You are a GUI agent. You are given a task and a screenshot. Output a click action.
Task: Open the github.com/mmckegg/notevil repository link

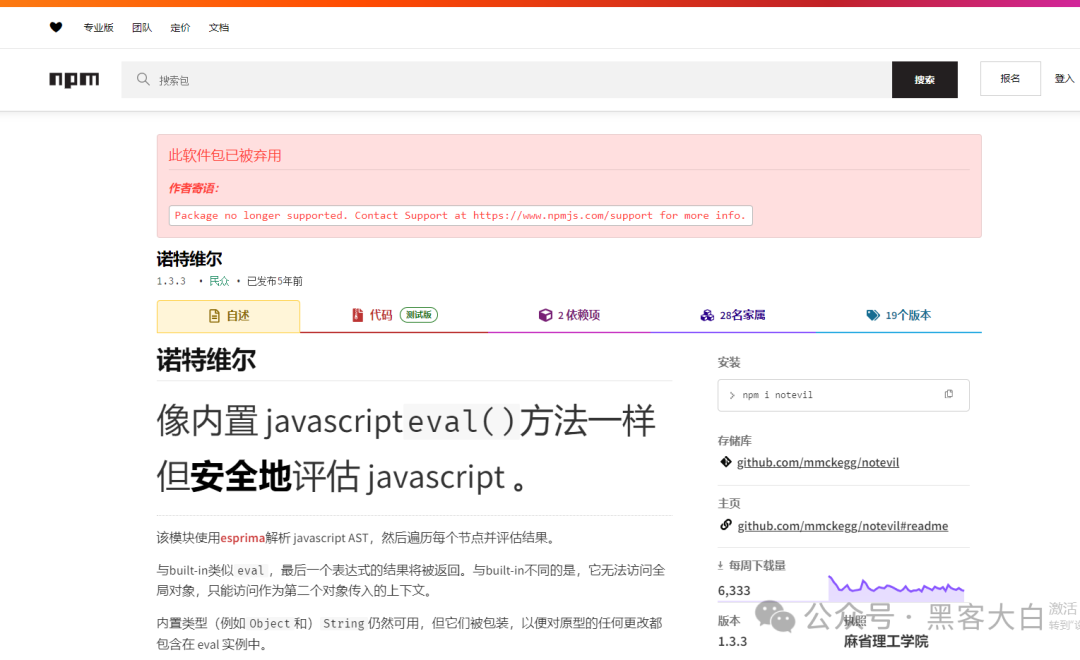pyautogui.click(x=817, y=461)
